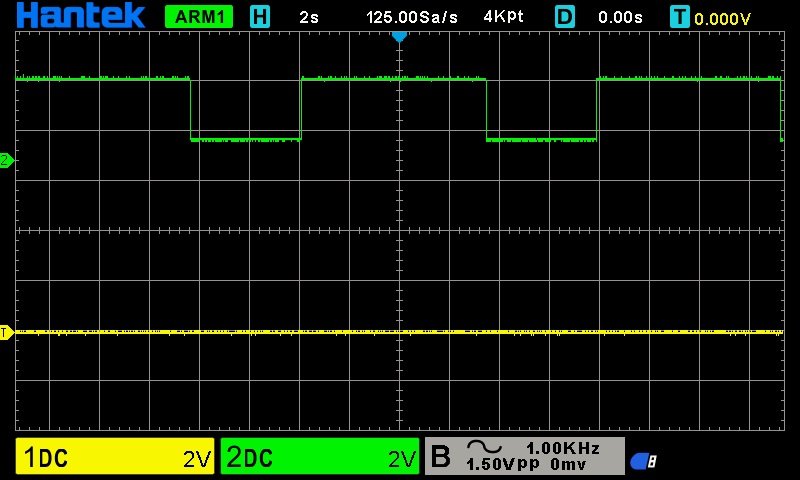
Task: Click the 1.50Vpp amplitude value
Action: pos(503,464)
